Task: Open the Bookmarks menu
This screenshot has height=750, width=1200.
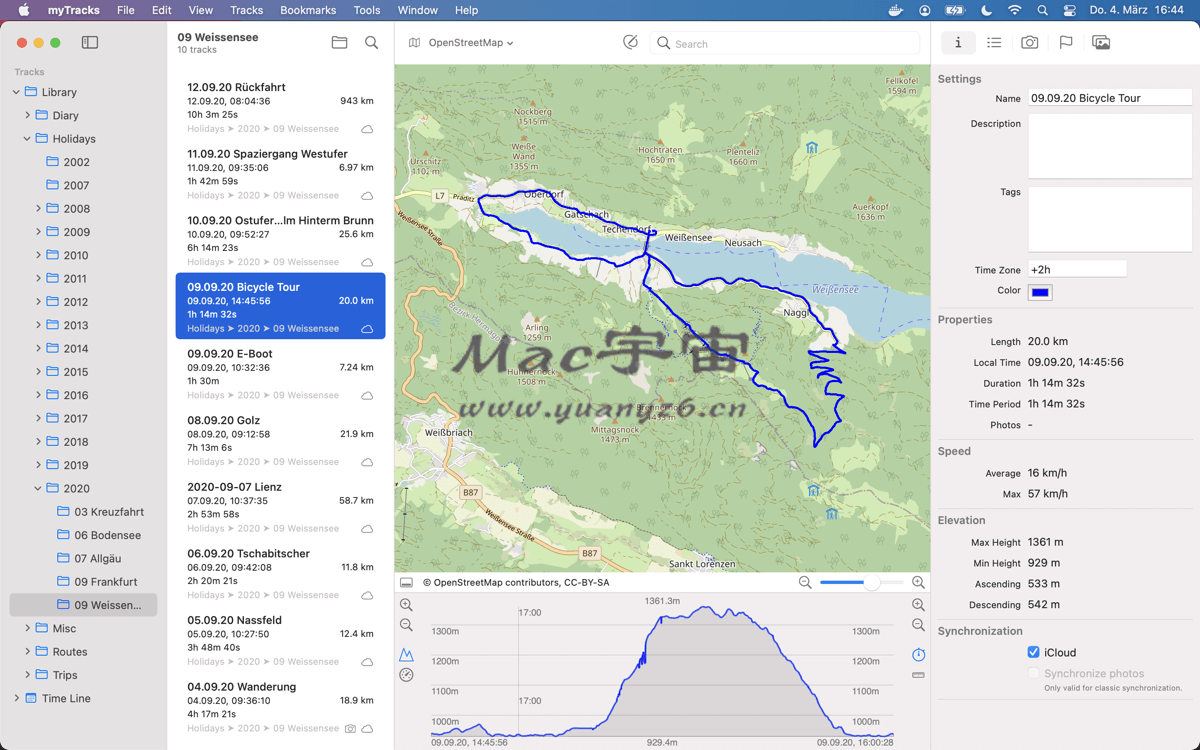Action: [x=308, y=10]
